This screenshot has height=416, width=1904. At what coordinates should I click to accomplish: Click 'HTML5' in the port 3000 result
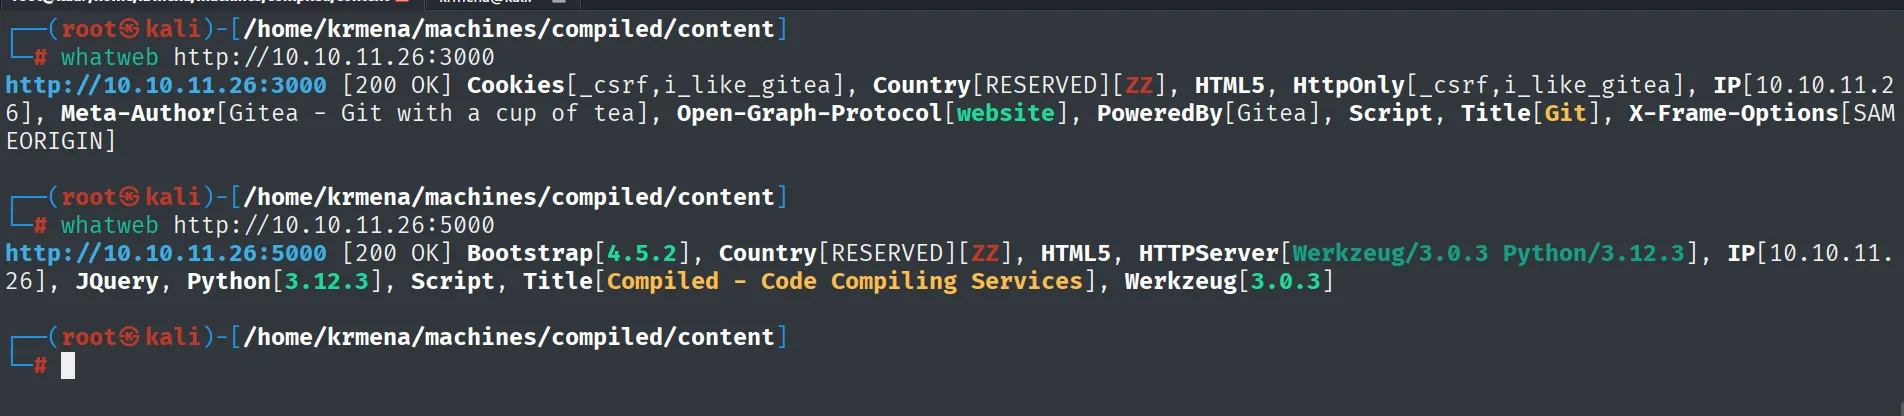point(1229,86)
